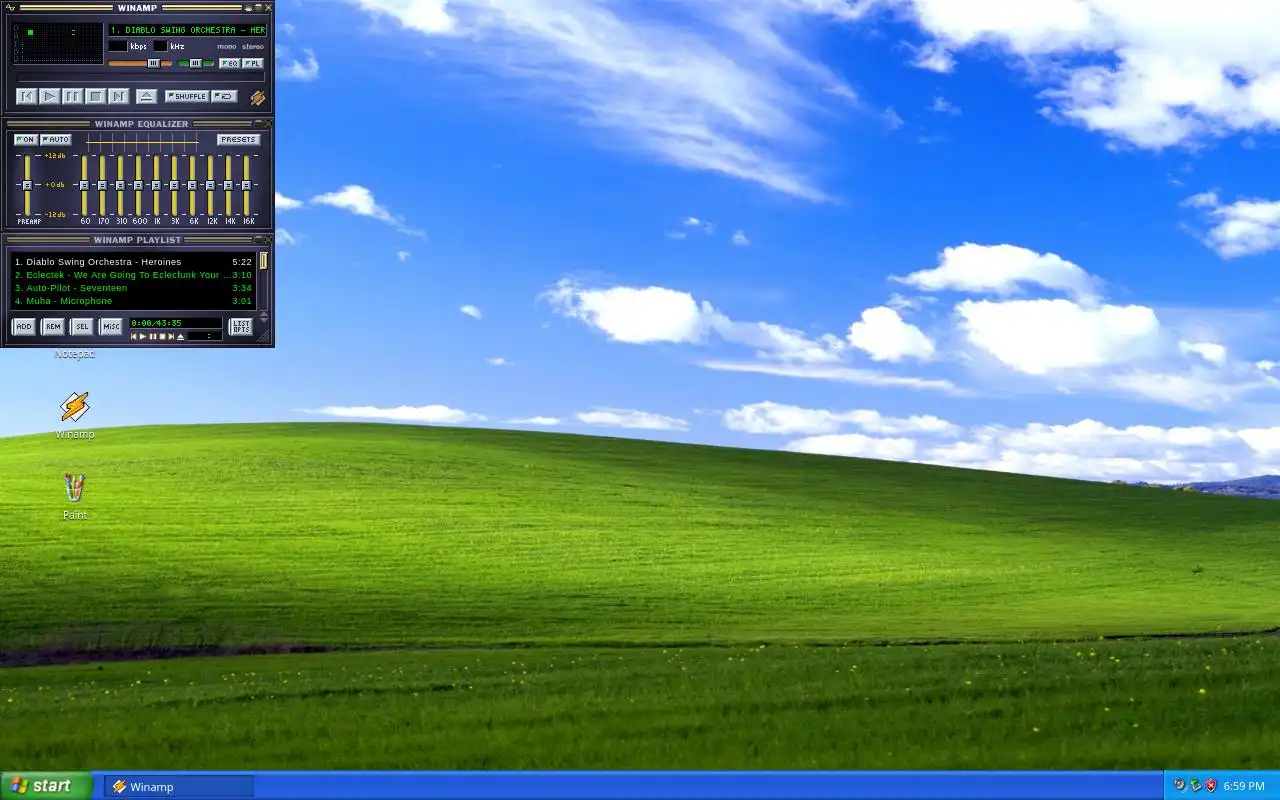Turn the equalizer ON button off
This screenshot has width=1280, height=800.
click(x=26, y=140)
